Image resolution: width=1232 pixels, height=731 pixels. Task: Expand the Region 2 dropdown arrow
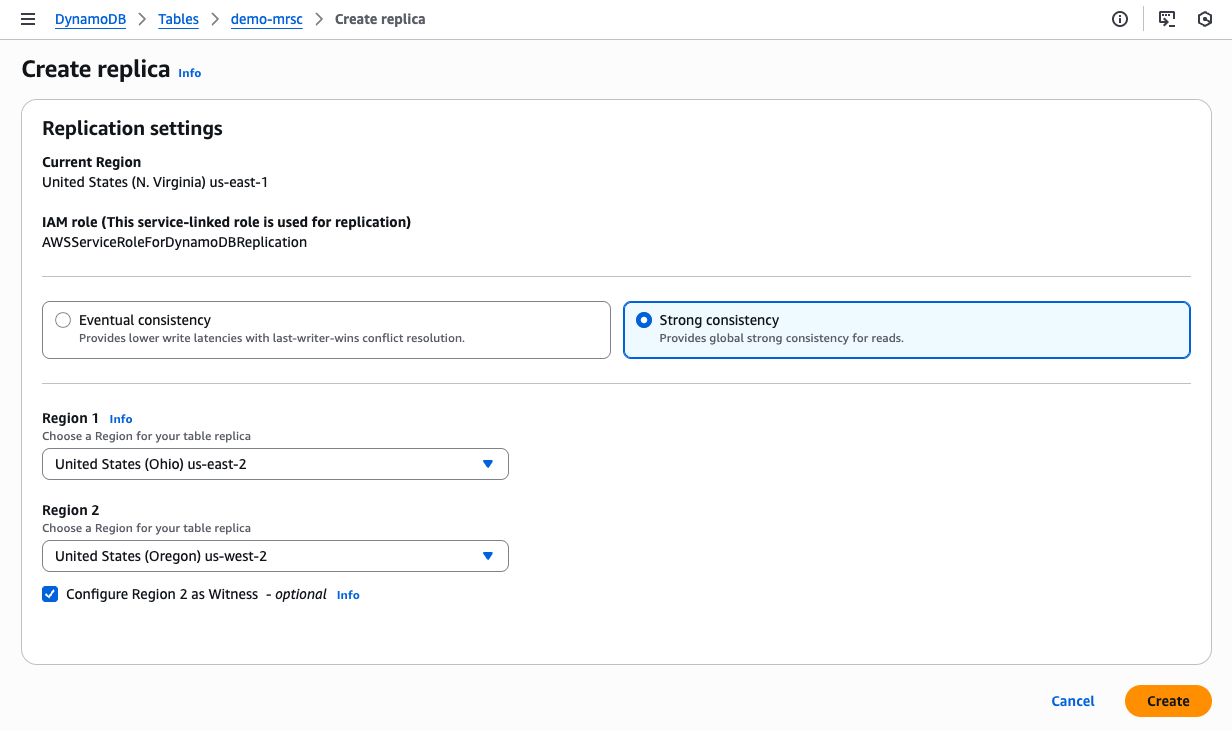point(488,556)
